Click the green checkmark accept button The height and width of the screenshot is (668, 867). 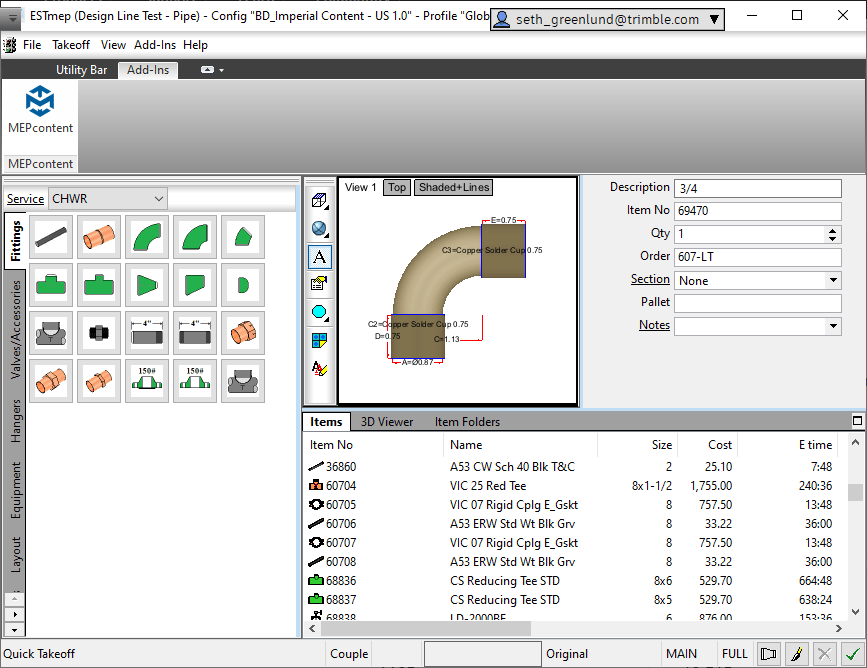coord(853,654)
